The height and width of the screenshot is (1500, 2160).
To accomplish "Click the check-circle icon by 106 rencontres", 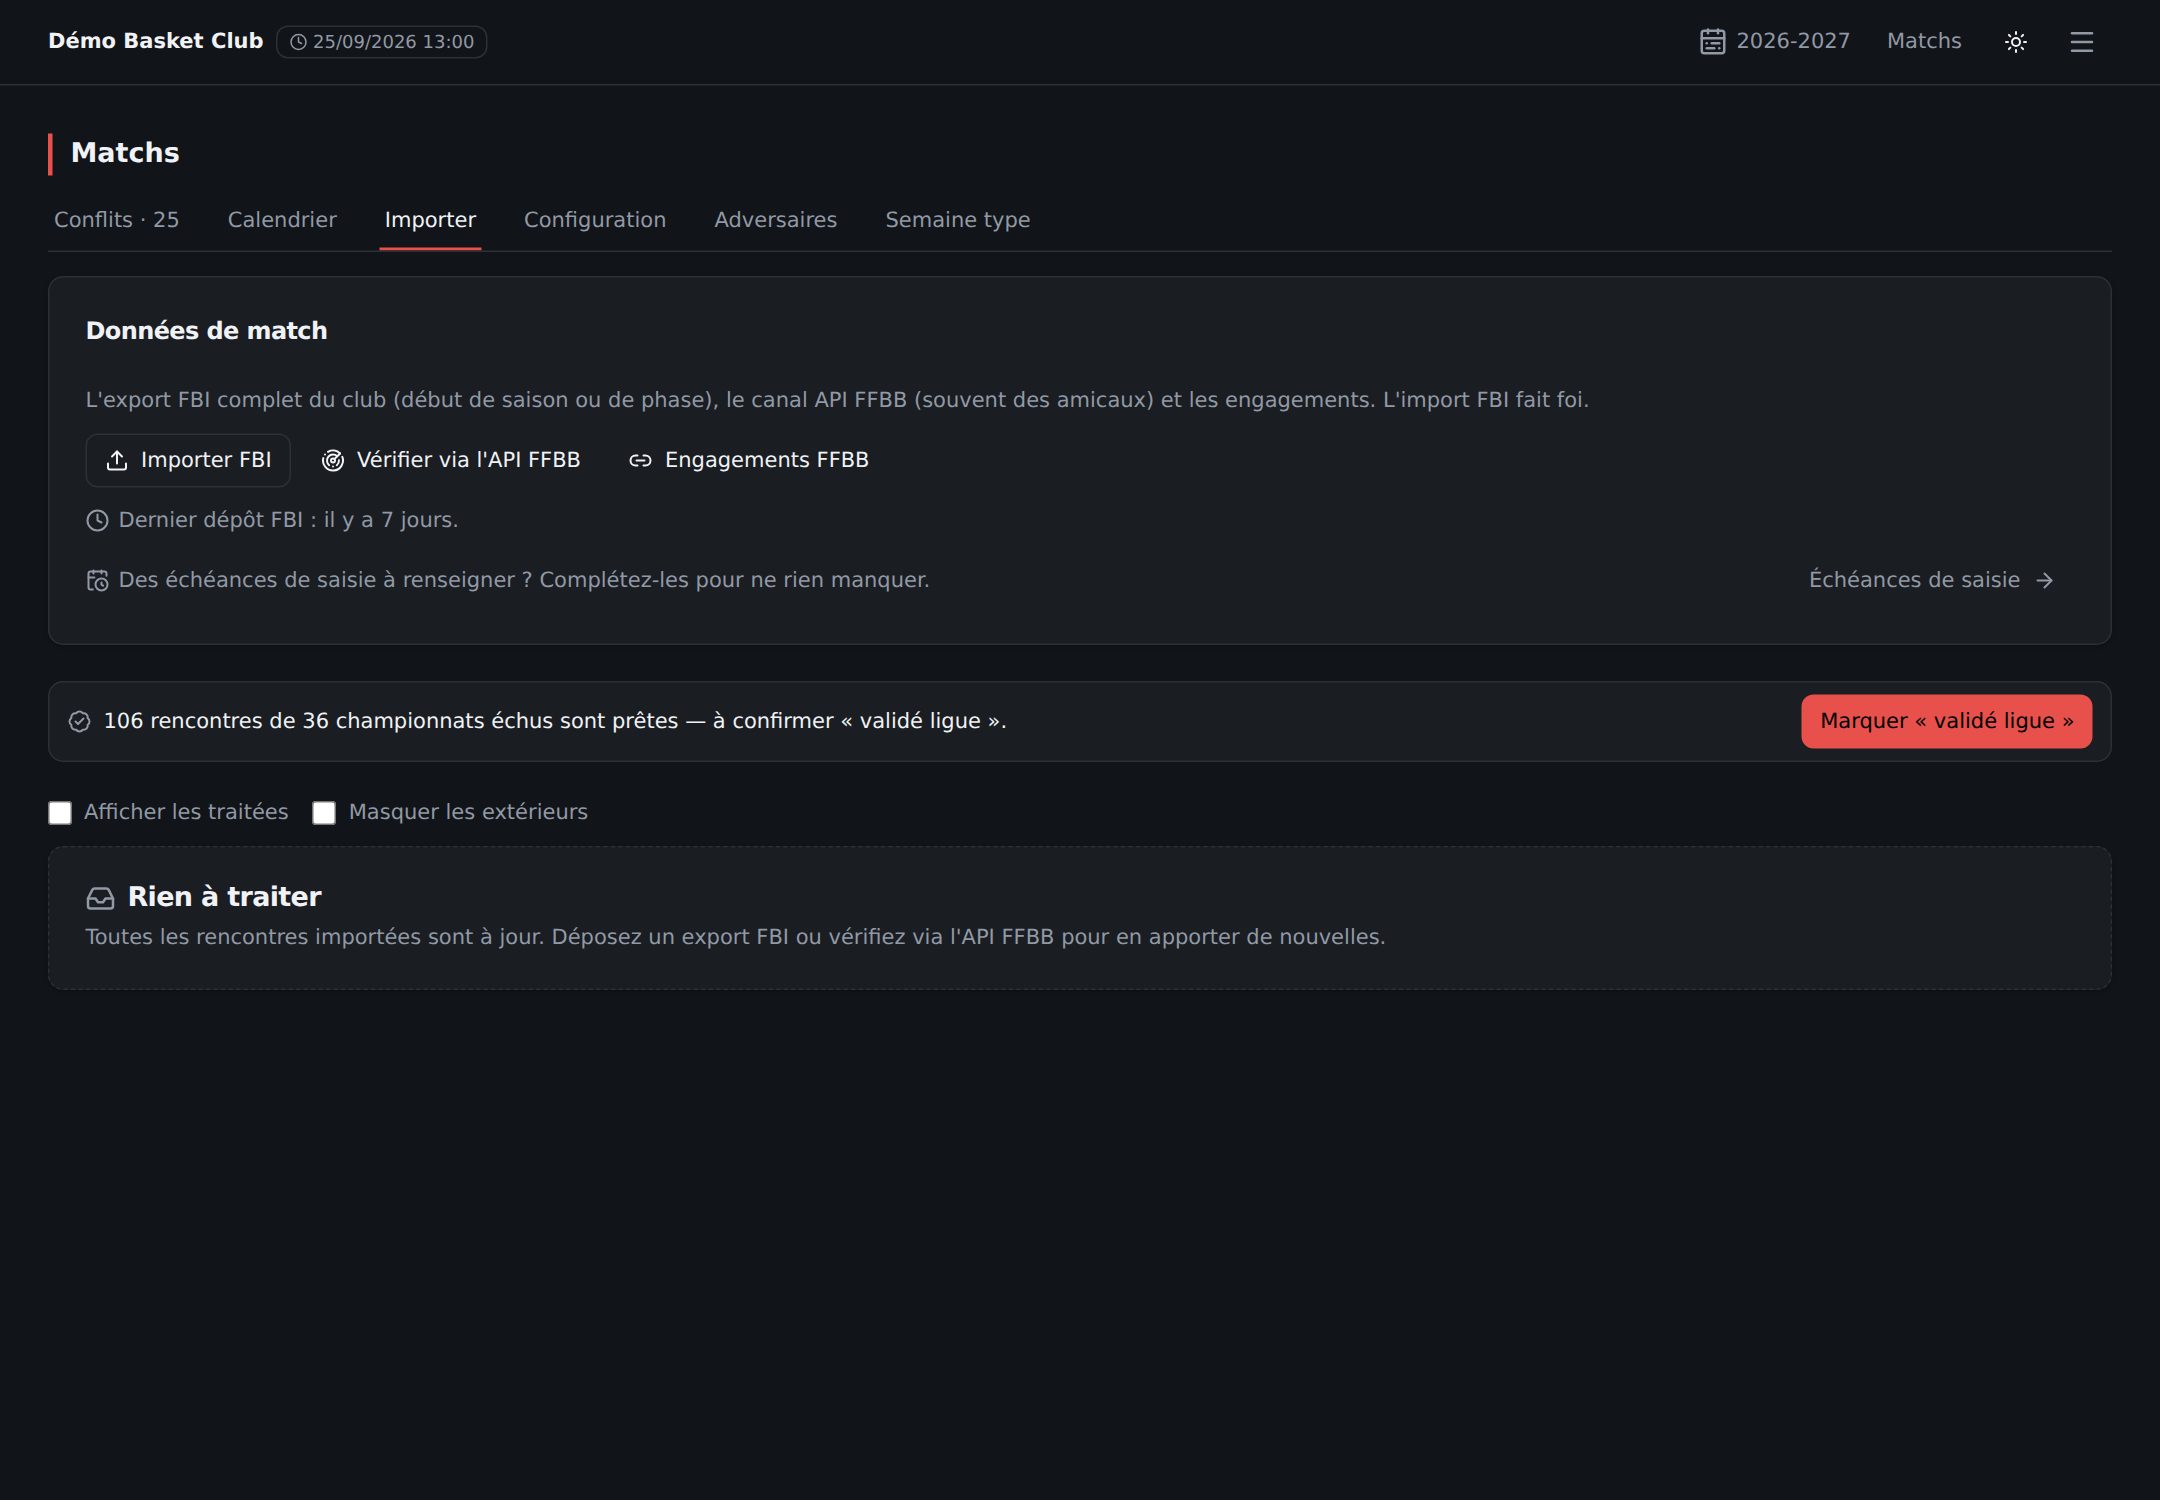I will (79, 721).
